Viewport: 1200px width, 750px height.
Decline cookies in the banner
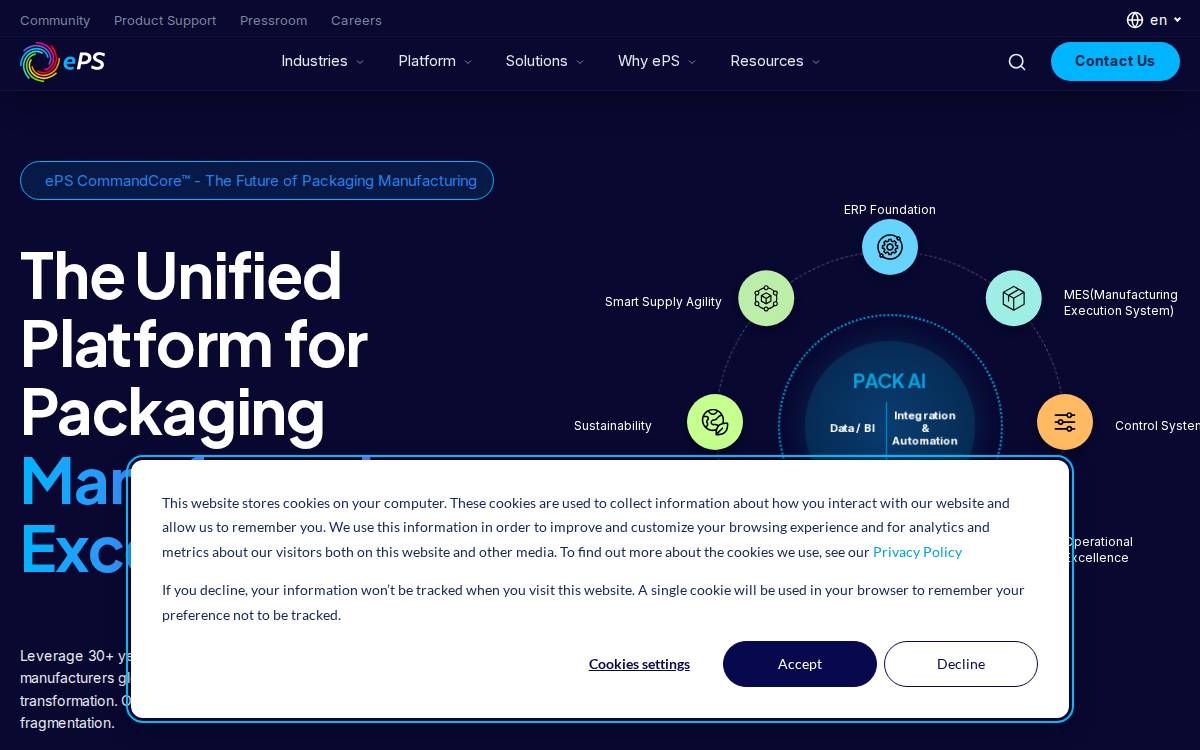click(961, 664)
